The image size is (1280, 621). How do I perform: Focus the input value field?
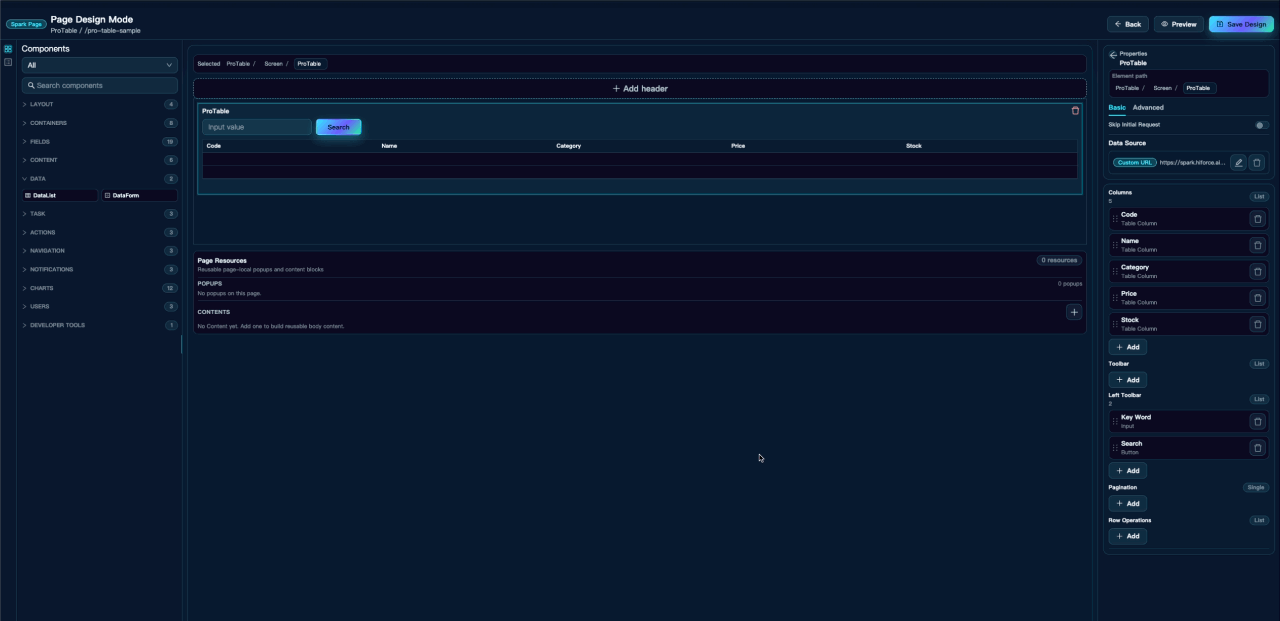(257, 127)
